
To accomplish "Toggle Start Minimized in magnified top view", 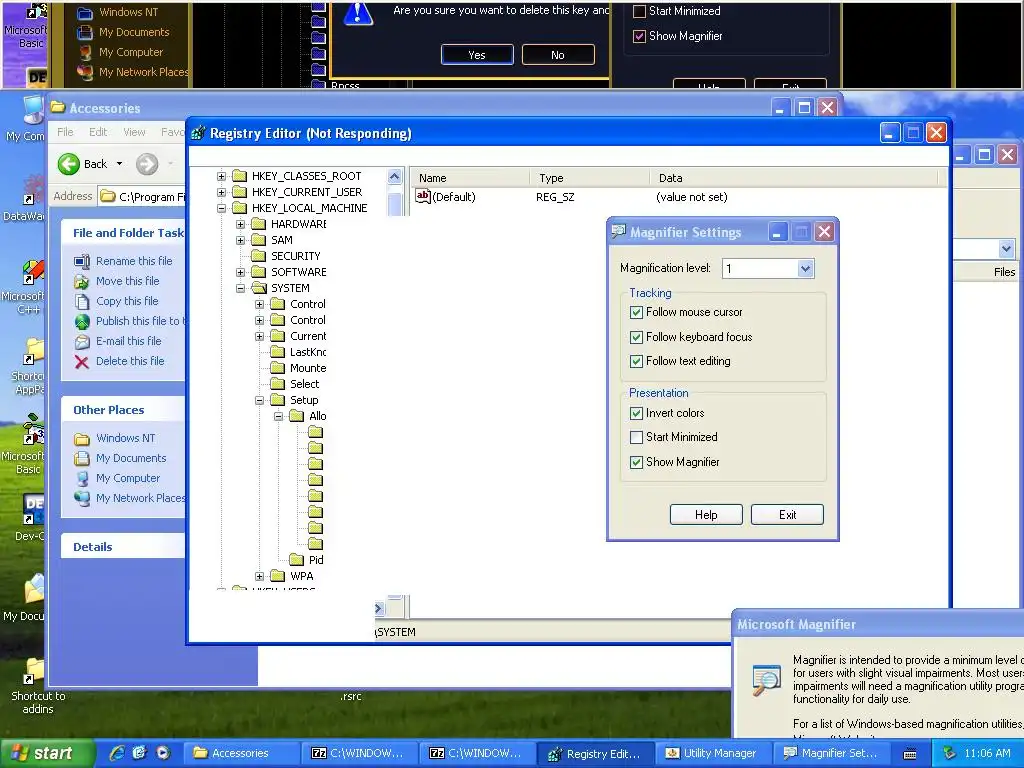I will click(x=639, y=11).
